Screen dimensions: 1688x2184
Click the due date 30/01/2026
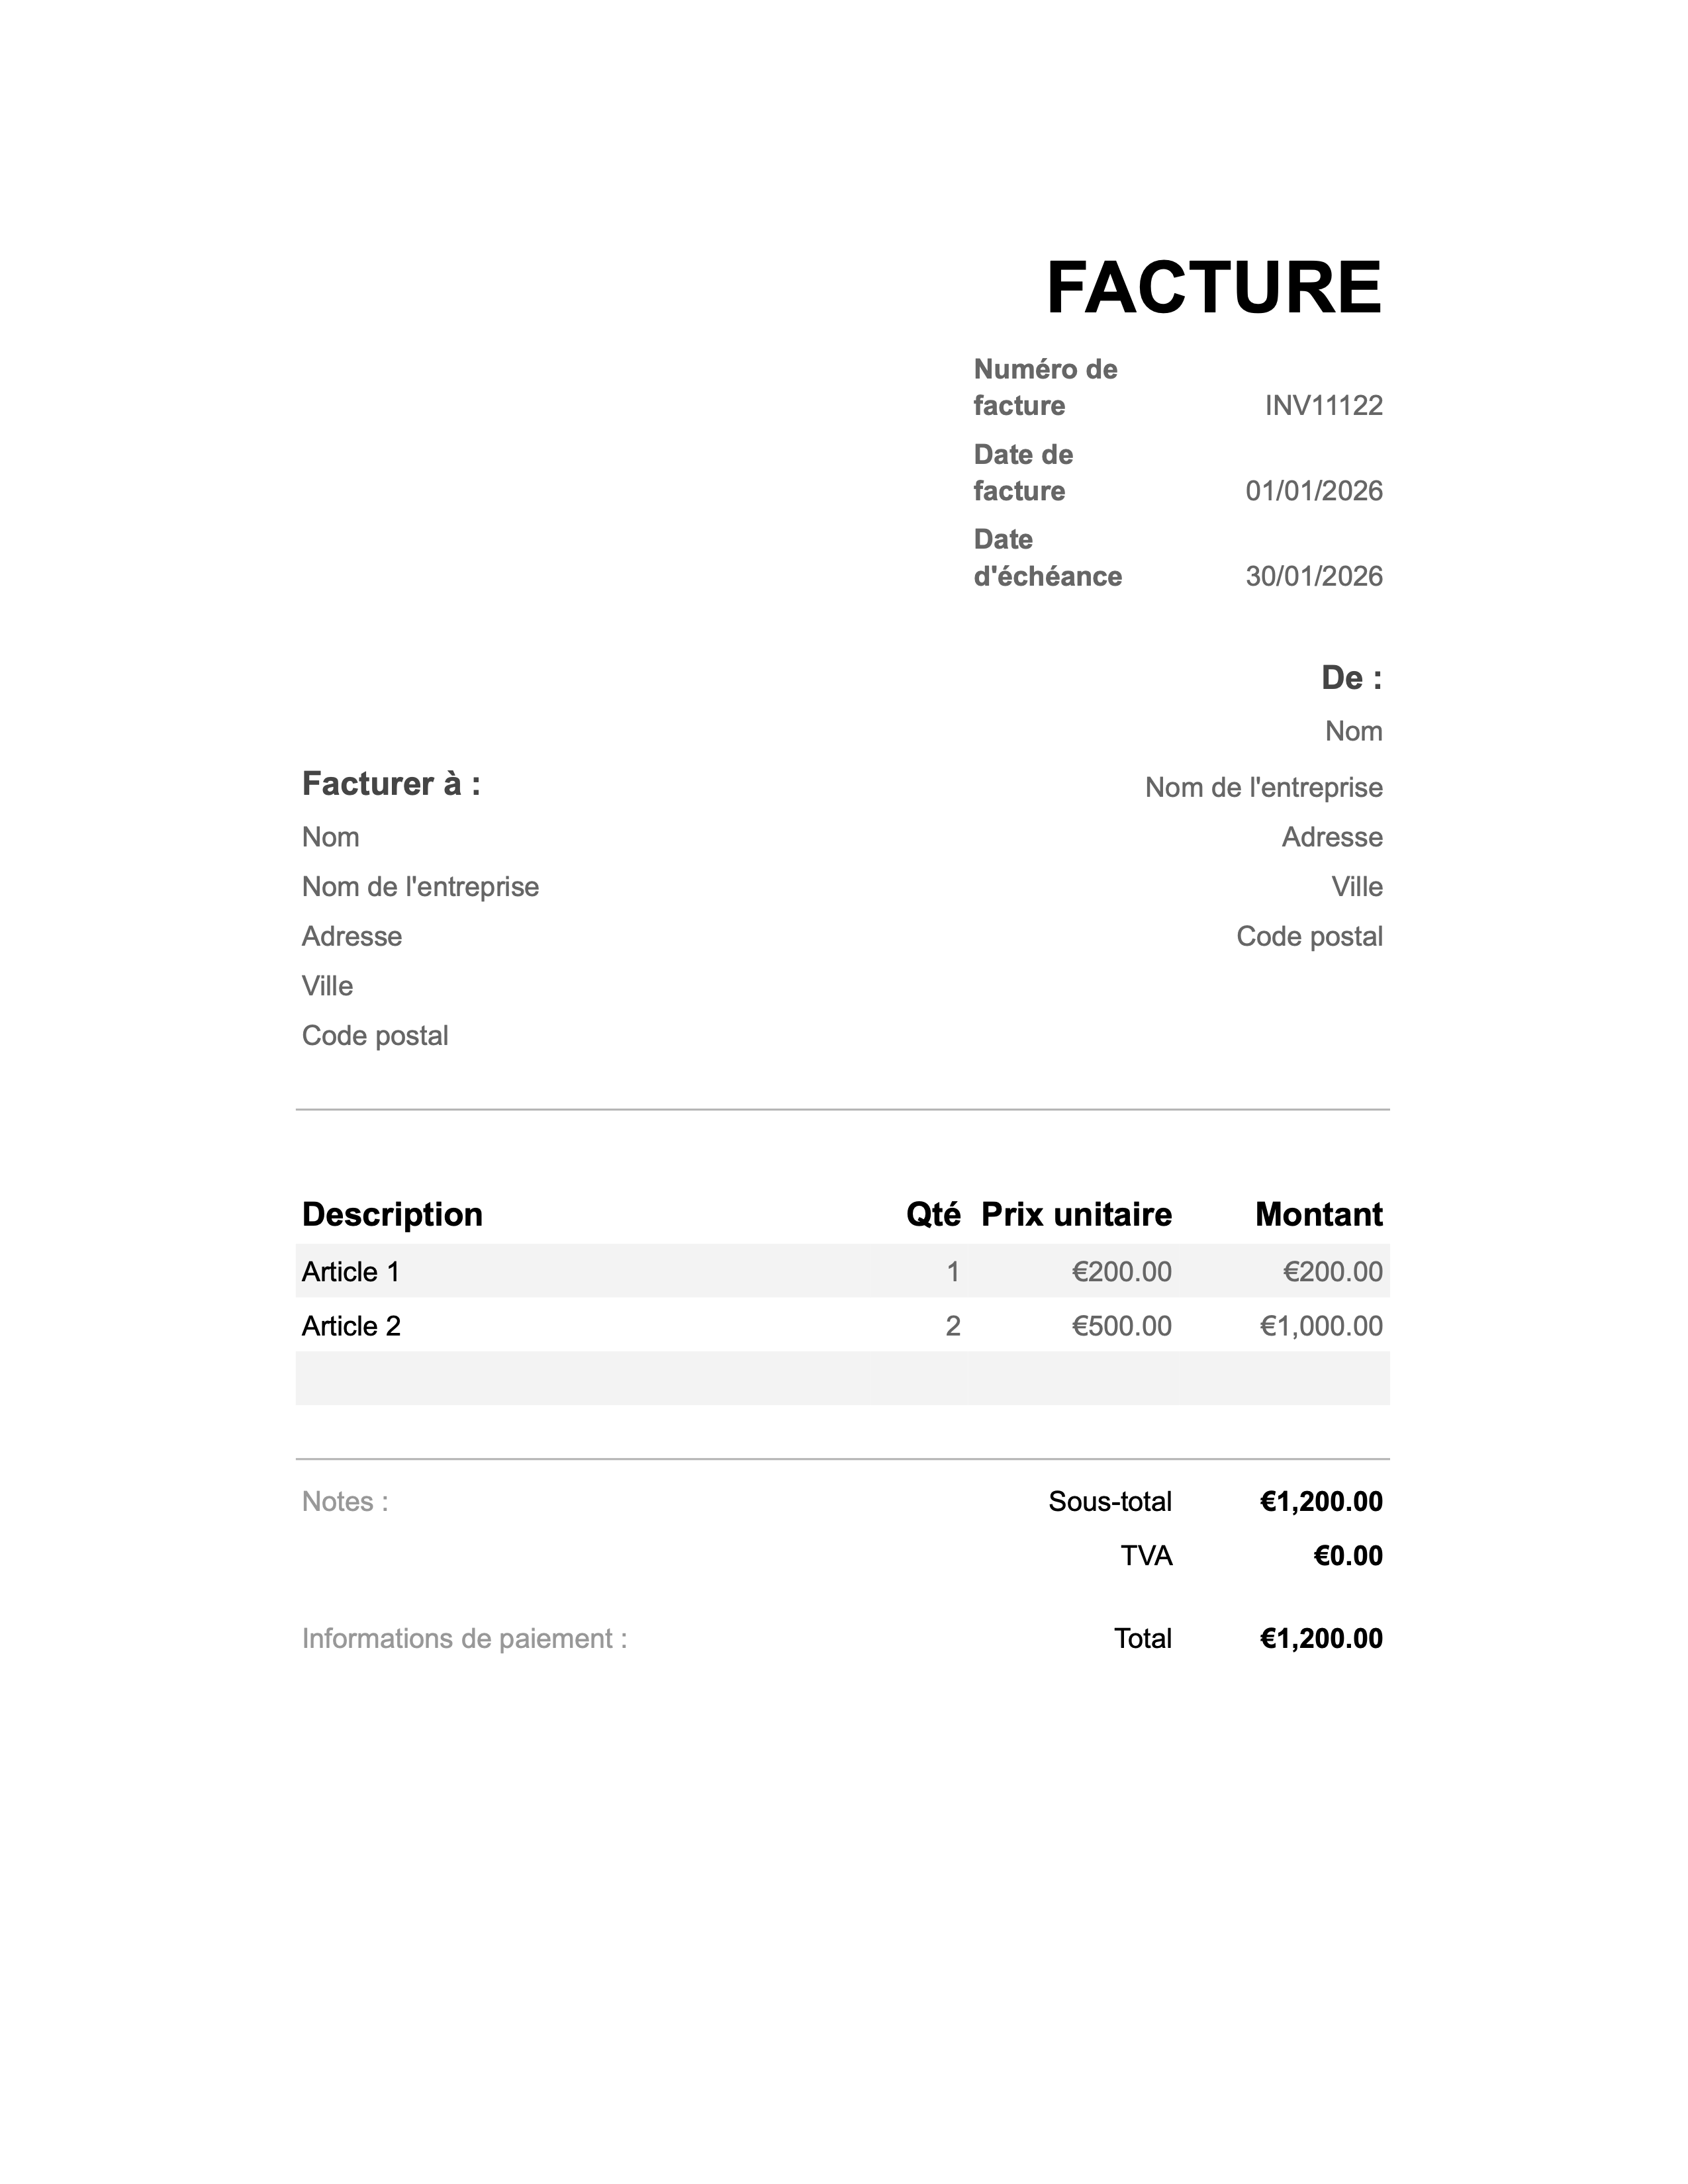click(1313, 577)
